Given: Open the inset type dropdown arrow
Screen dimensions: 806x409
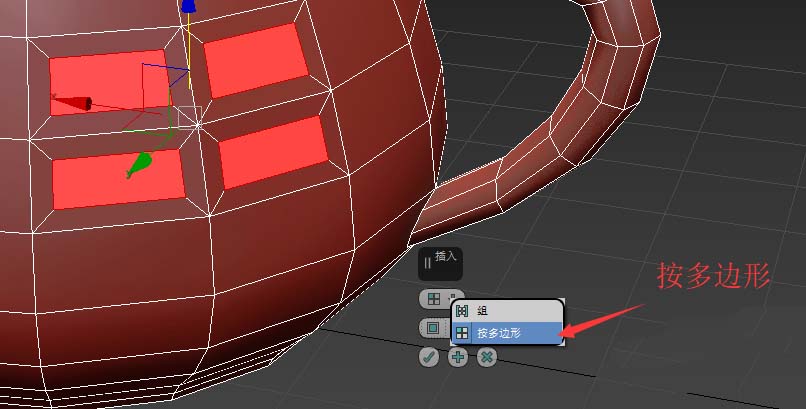Looking at the screenshot, I should tap(452, 296).
